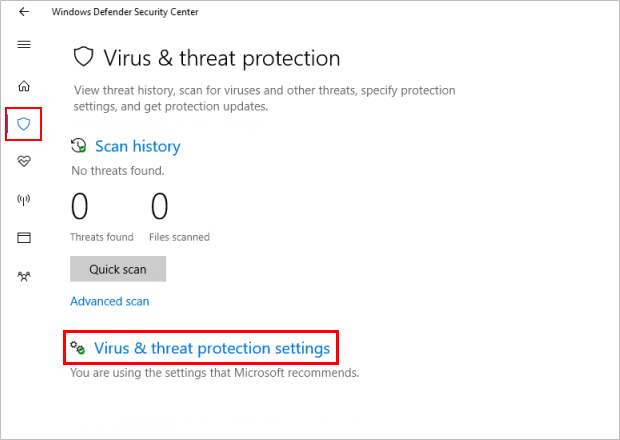Select the Virus & threat protection shield in sidebar
Image resolution: width=620 pixels, height=440 pixels.
point(24,124)
